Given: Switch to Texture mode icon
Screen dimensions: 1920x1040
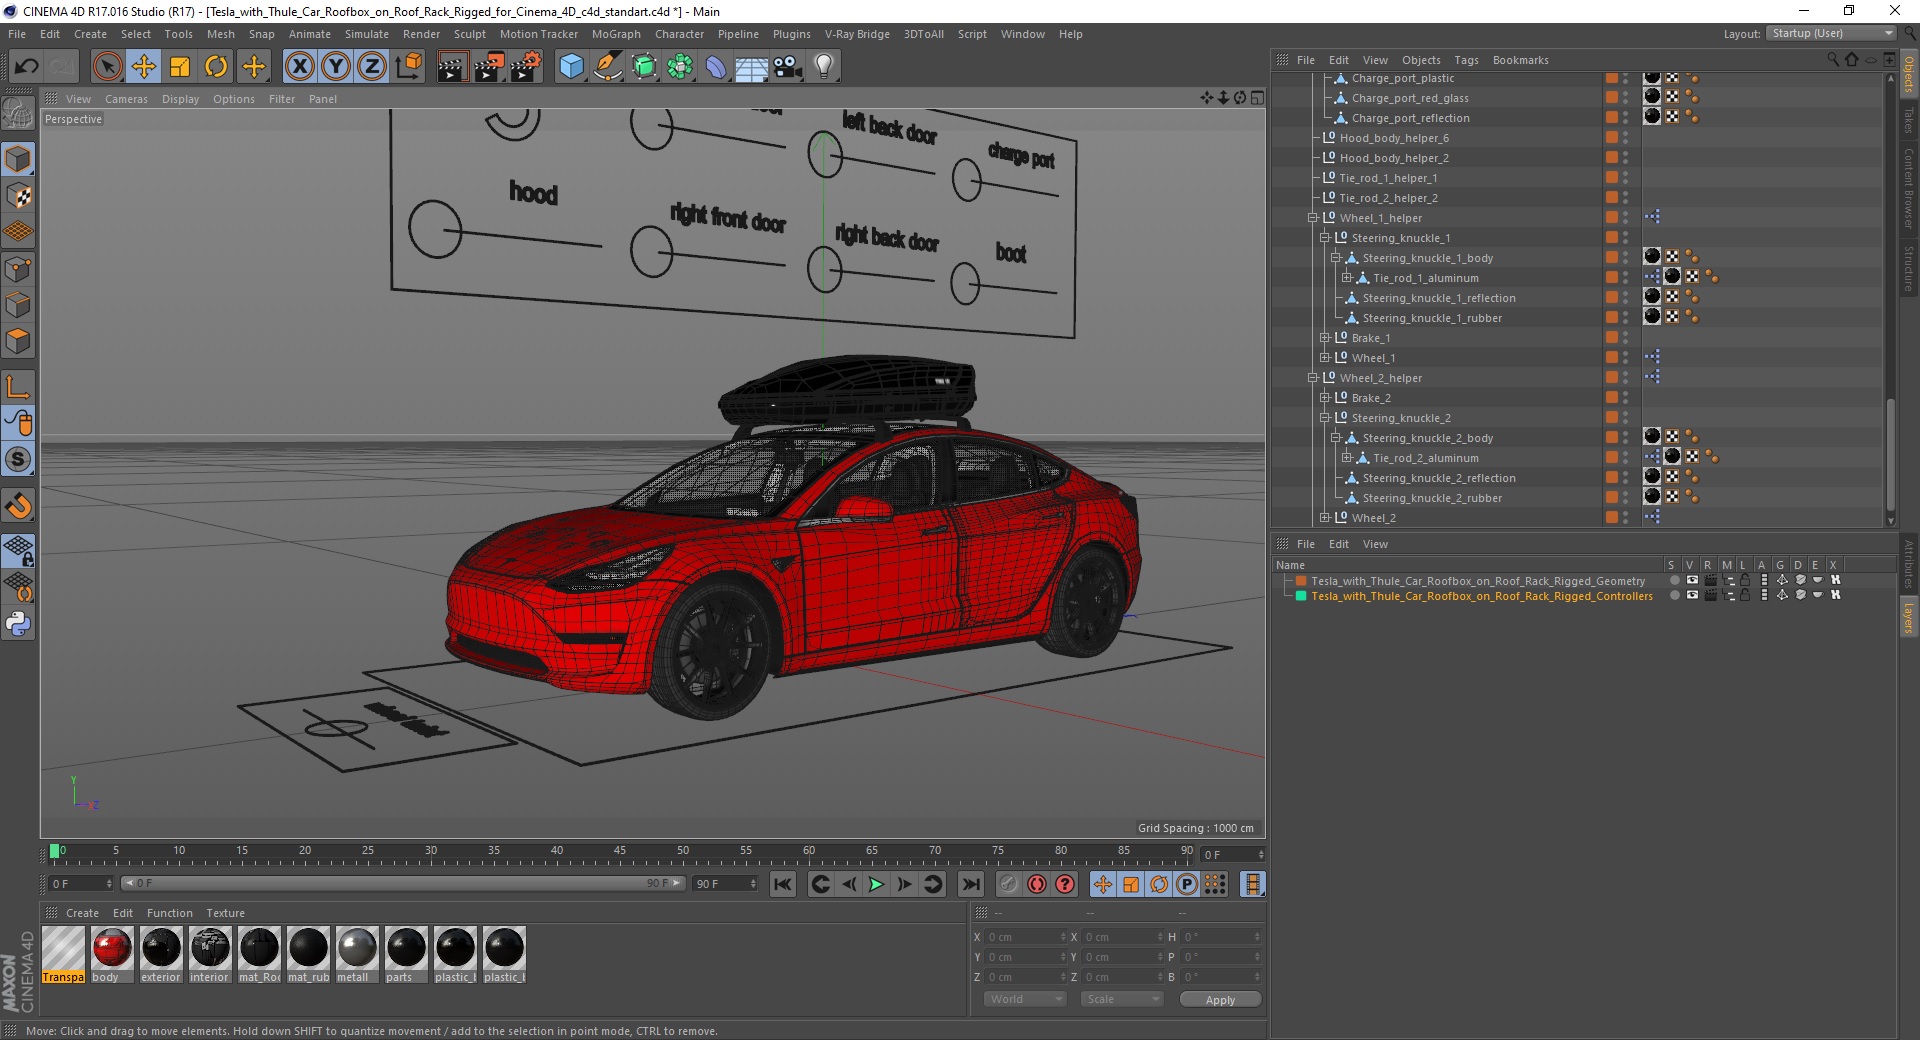Looking at the screenshot, I should click(18, 196).
